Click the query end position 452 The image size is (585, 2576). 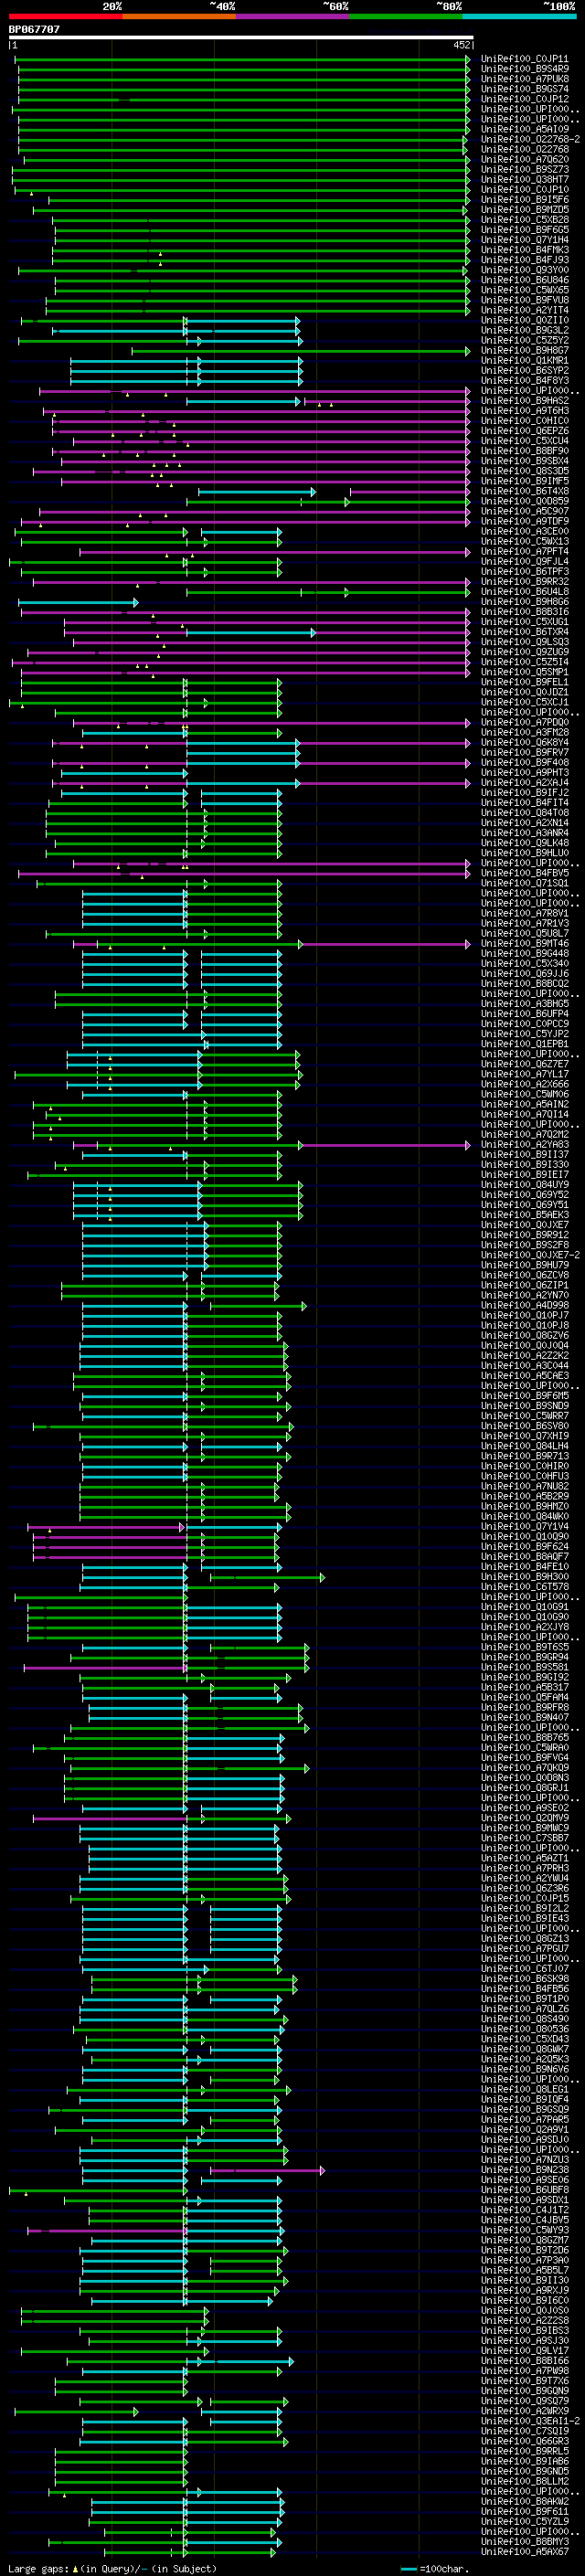(x=461, y=45)
